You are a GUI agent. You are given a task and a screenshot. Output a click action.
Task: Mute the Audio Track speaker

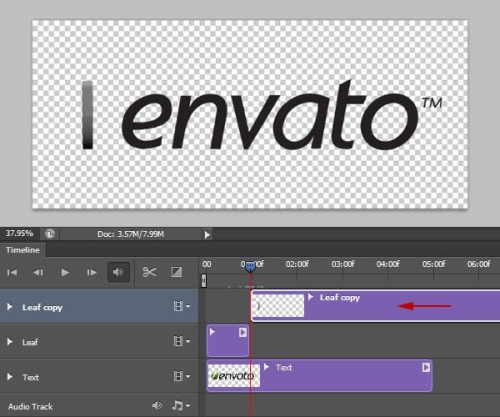157,406
